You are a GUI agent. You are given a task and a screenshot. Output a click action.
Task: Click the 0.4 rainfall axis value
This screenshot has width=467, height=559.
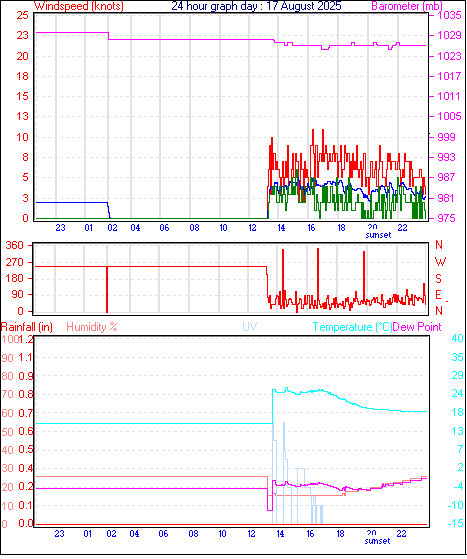click(26, 468)
